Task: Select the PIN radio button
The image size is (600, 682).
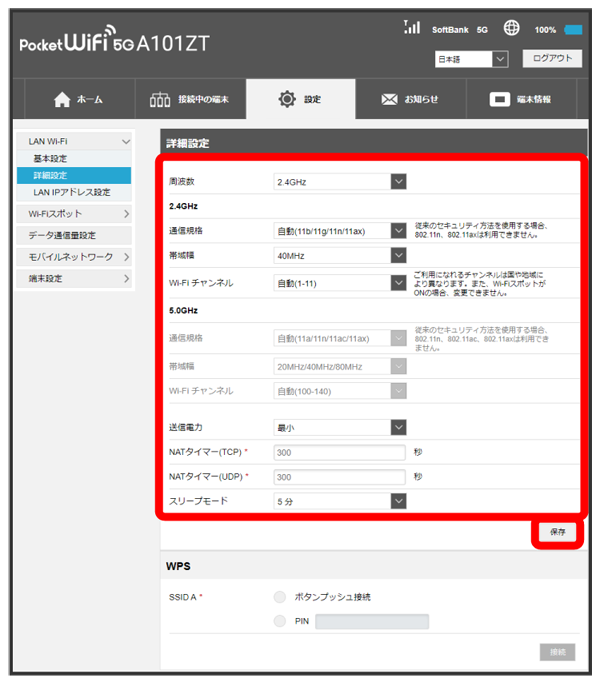Action: pyautogui.click(x=280, y=621)
